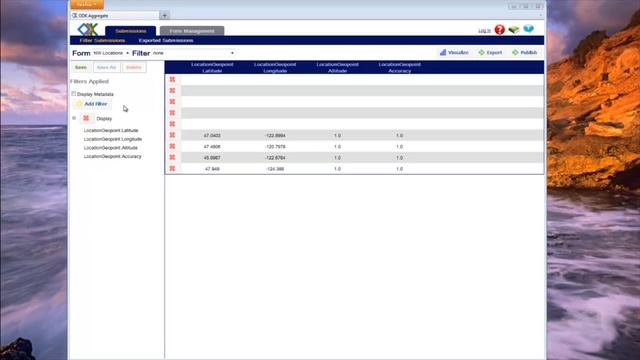Switch to the Form Management tab
This screenshot has width=640, height=360.
(192, 31)
